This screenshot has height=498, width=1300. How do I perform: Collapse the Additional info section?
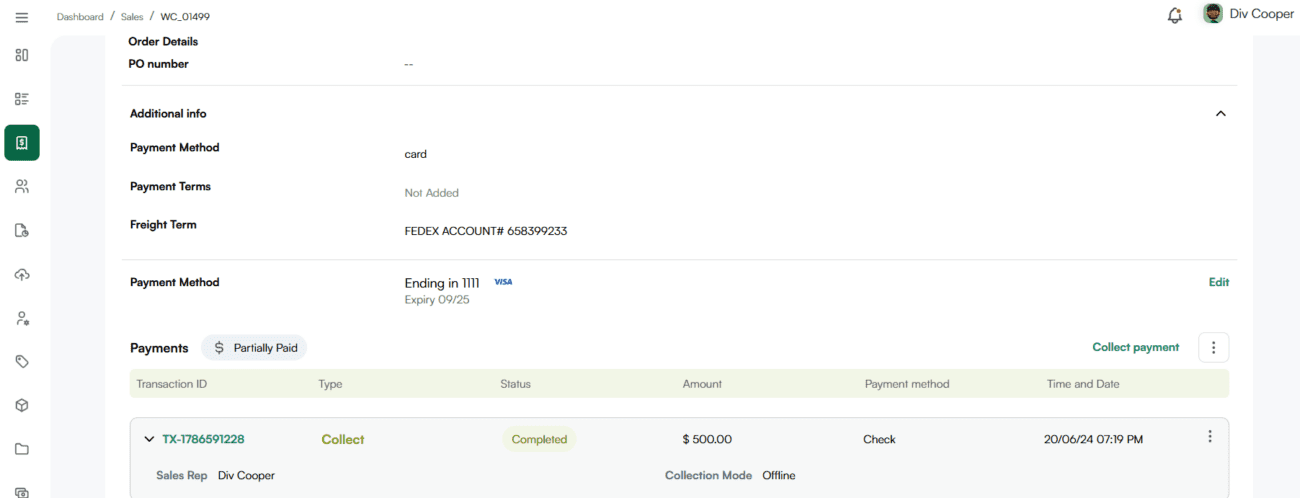point(1220,114)
